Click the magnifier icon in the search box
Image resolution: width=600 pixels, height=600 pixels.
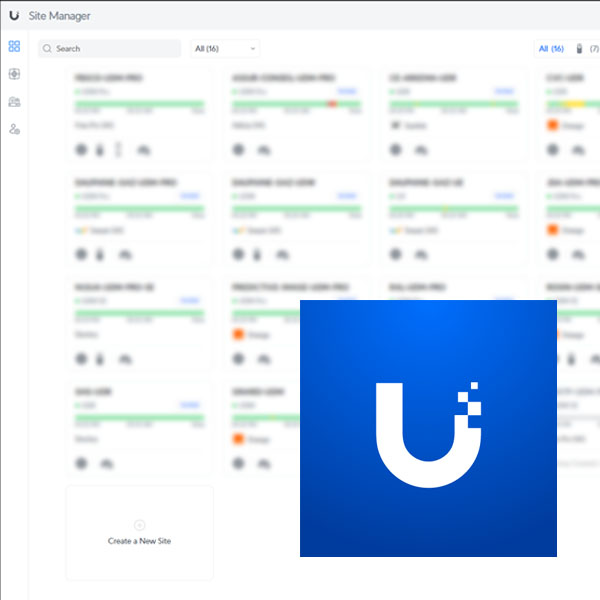pos(47,49)
